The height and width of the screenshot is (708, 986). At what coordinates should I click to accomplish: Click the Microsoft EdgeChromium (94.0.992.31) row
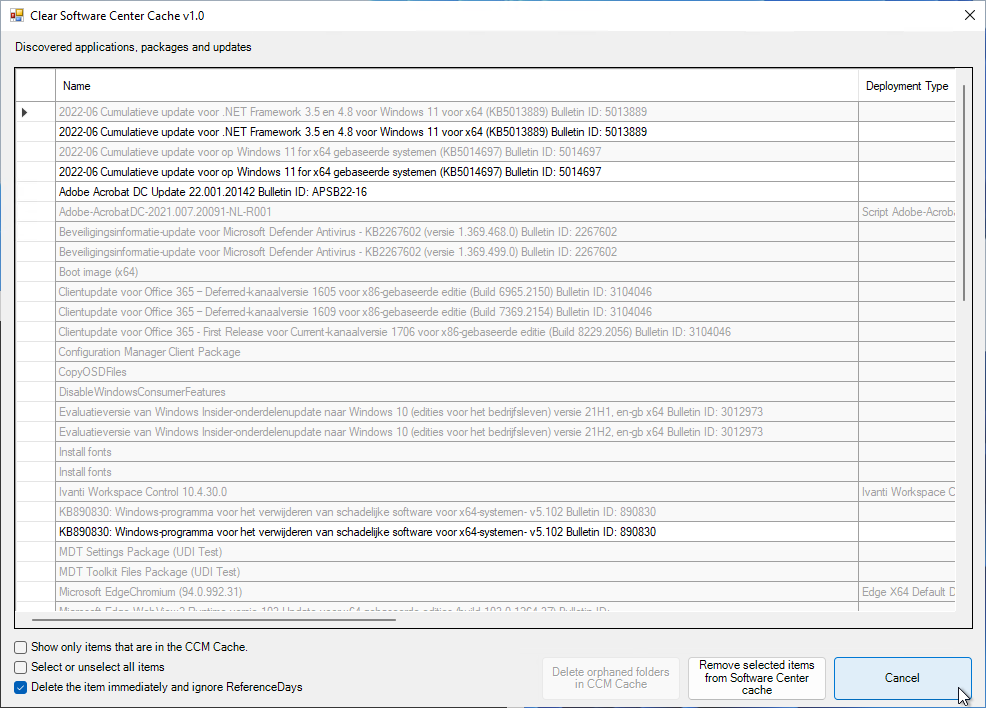150,592
